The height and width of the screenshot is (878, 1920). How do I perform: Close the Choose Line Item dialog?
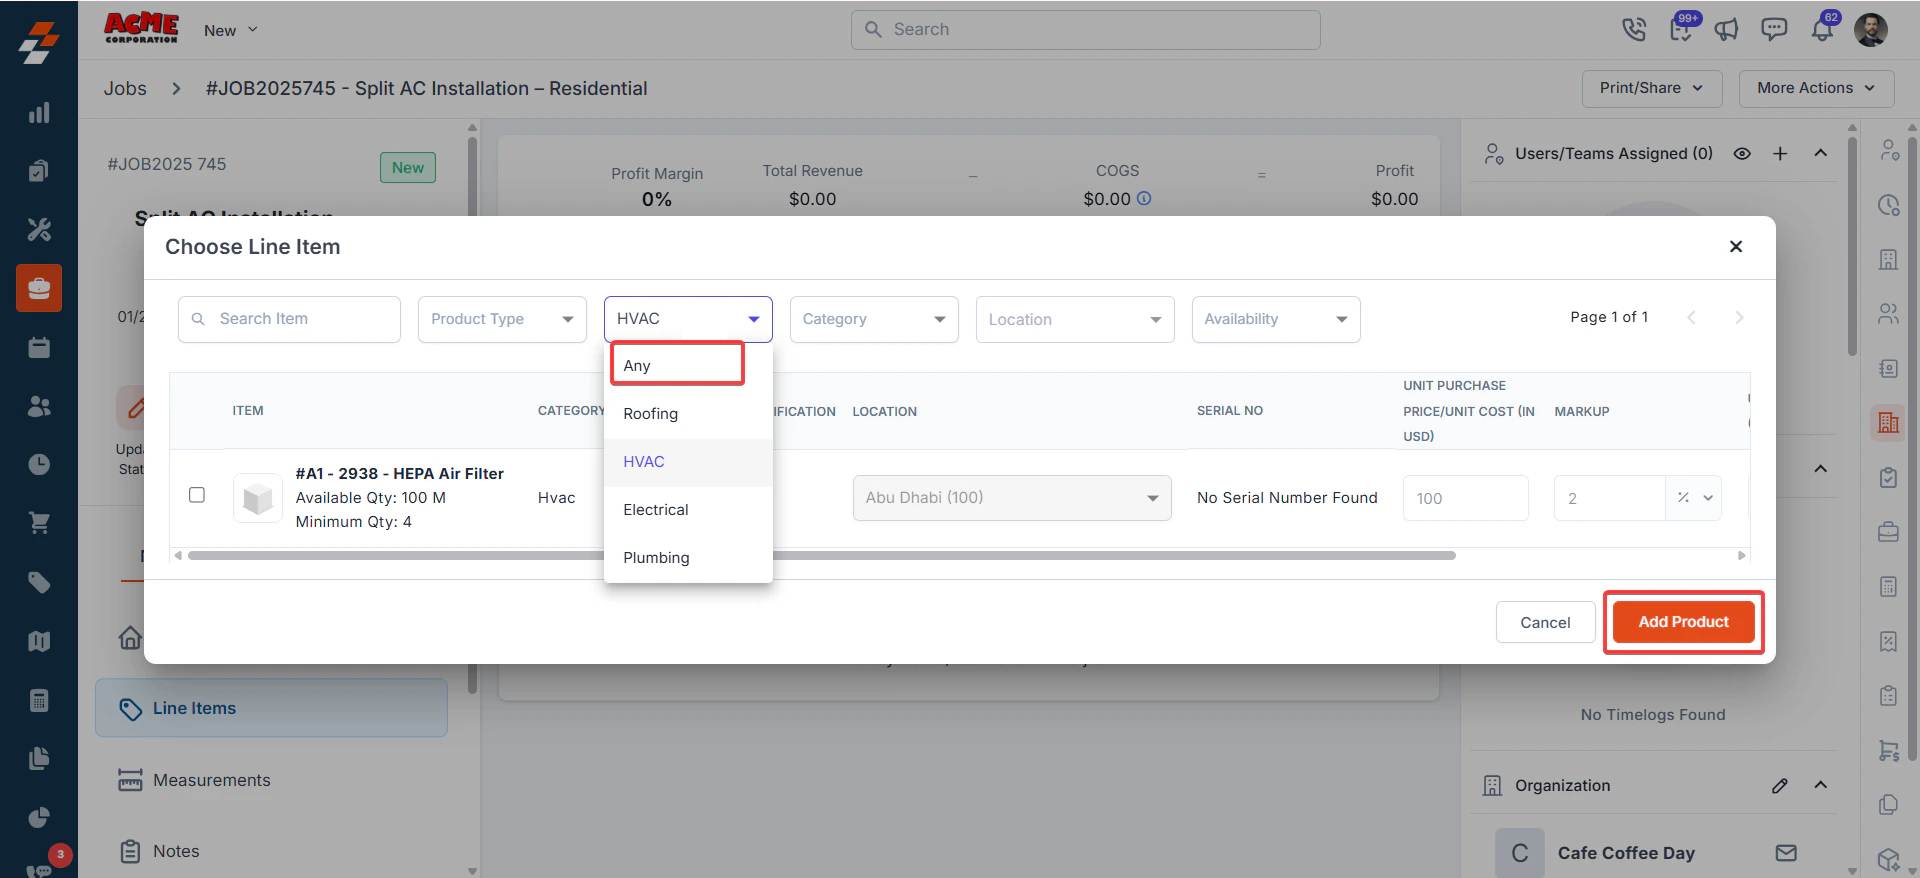1736,246
